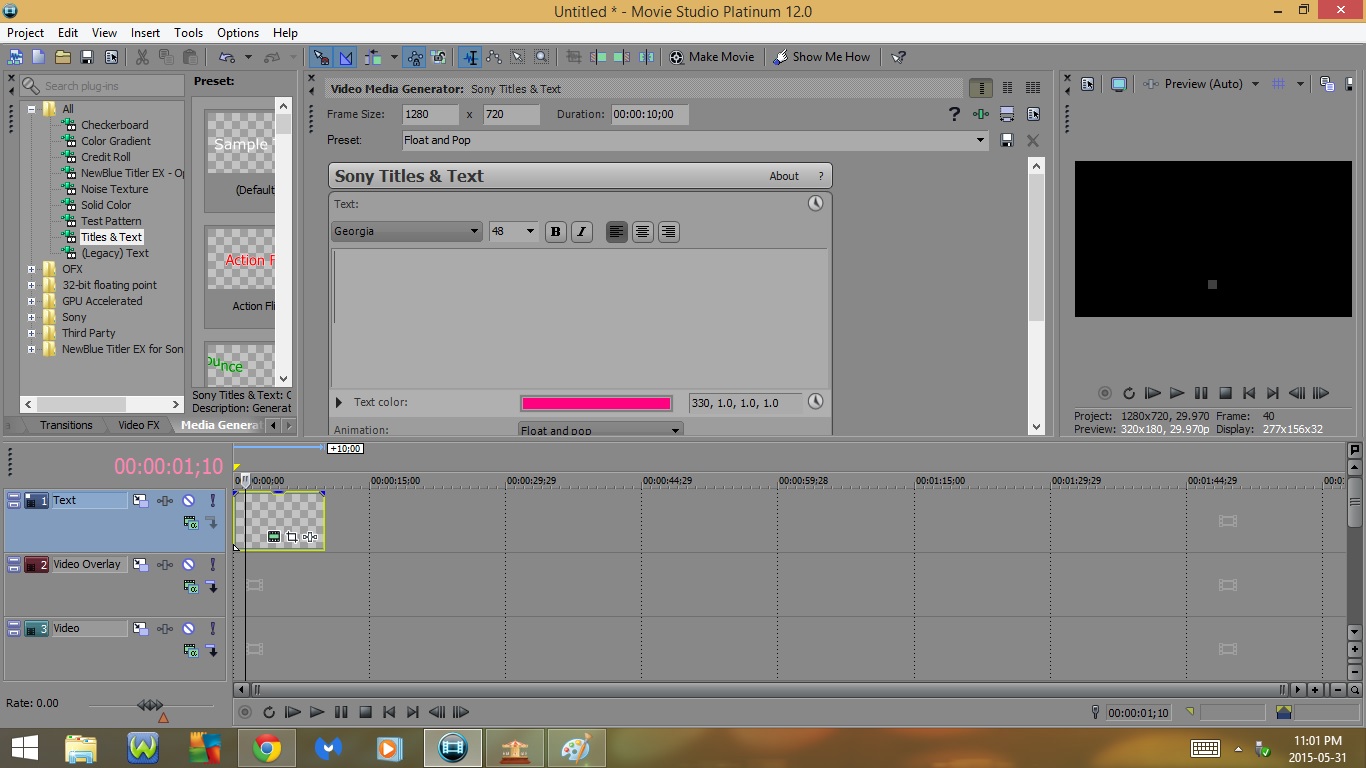The height and width of the screenshot is (768, 1366).
Task: Open Track Motion on the Video track
Action: [140, 629]
